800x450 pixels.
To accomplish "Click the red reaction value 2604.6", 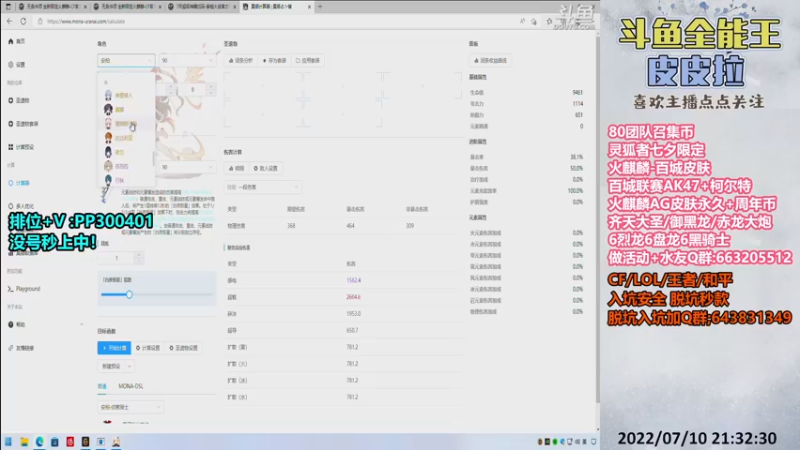I will pos(354,297).
